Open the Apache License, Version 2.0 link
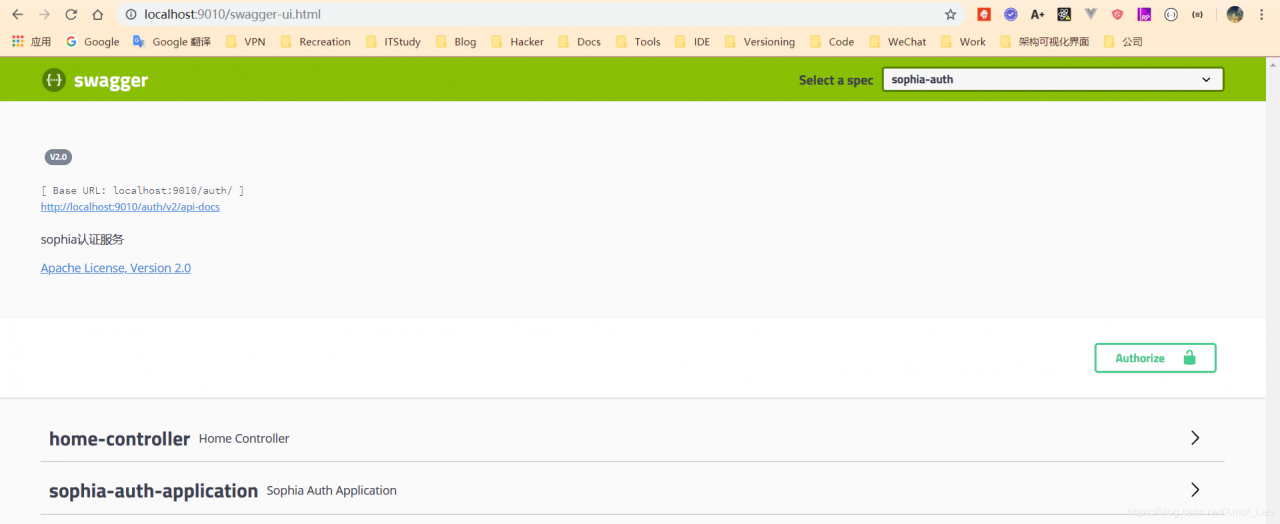This screenshot has width=1280, height=524. point(116,268)
